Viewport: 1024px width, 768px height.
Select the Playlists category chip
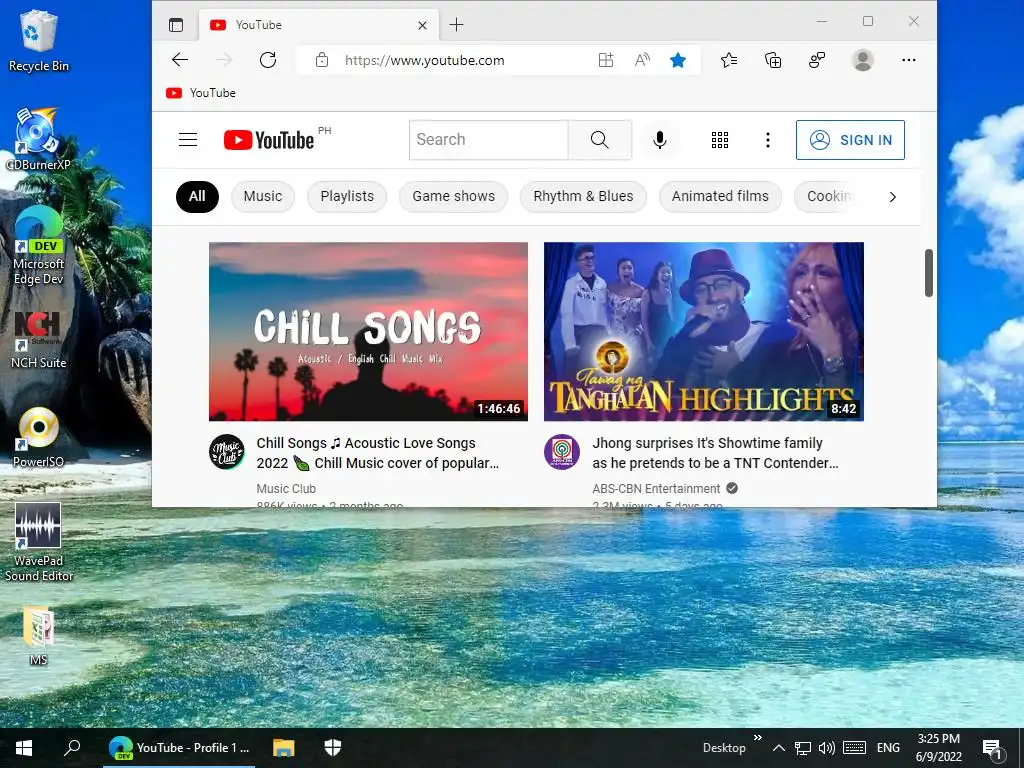tap(347, 197)
